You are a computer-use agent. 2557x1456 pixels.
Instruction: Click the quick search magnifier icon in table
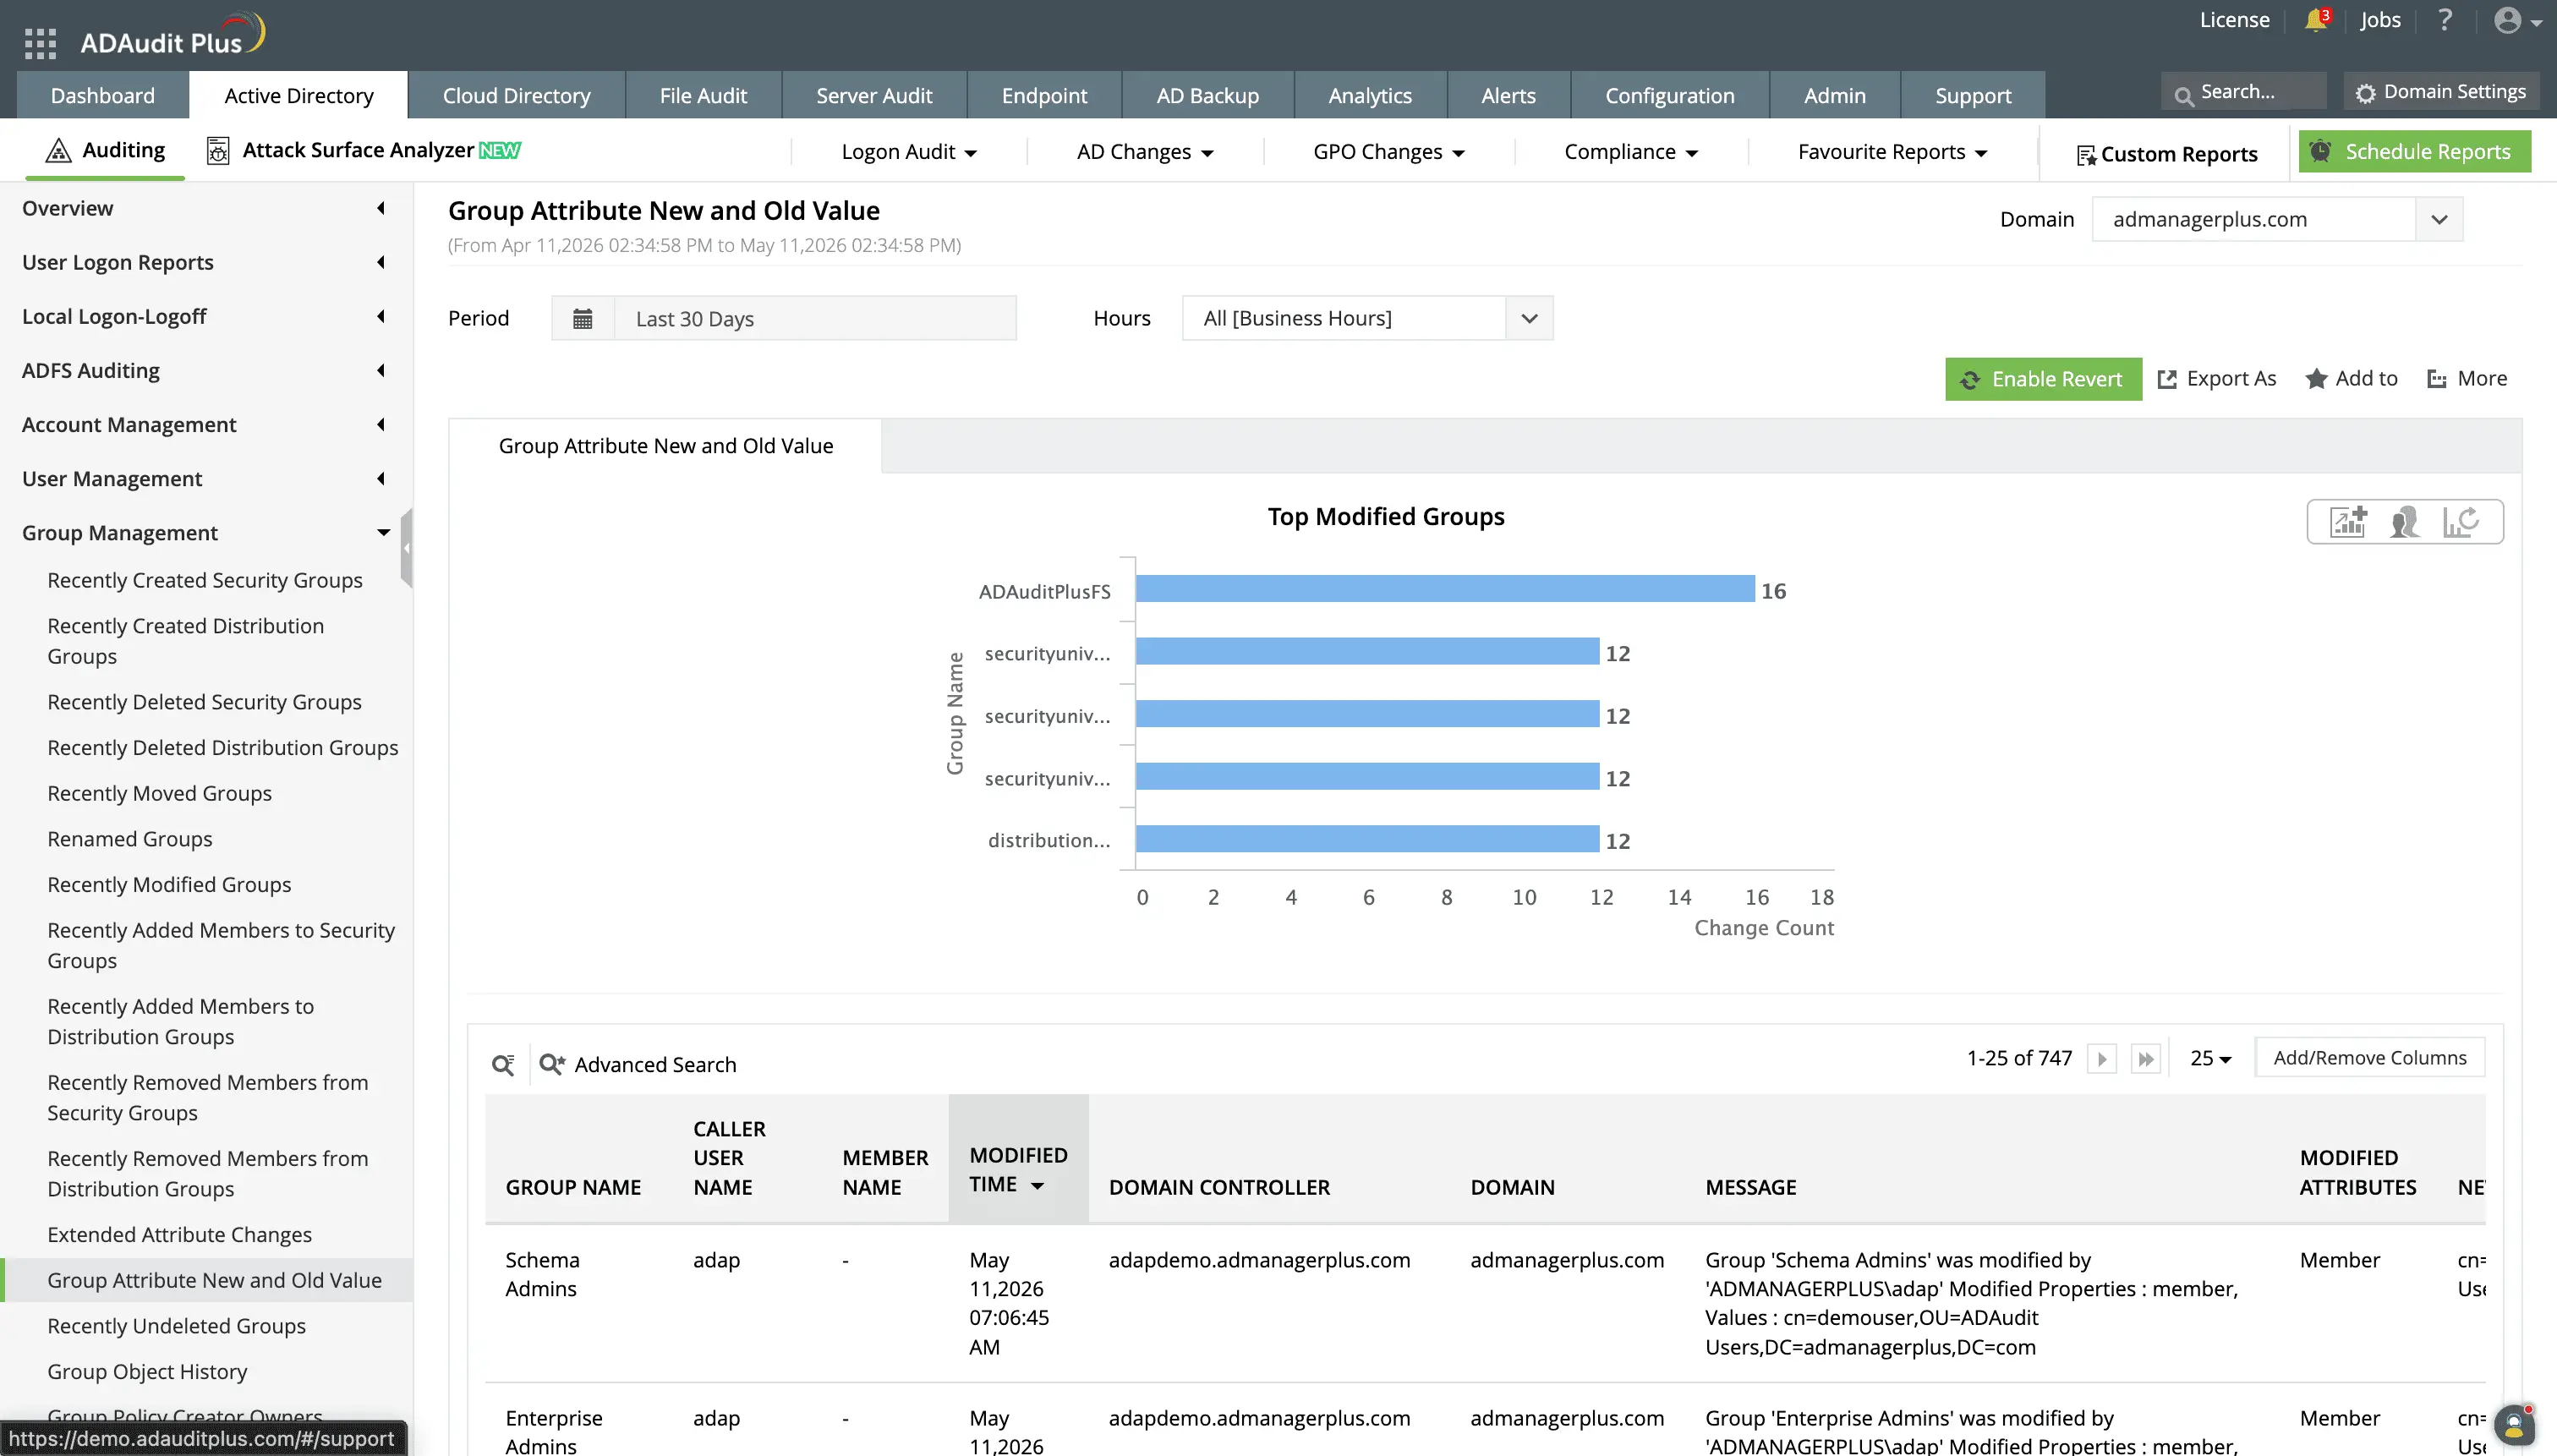[503, 1065]
